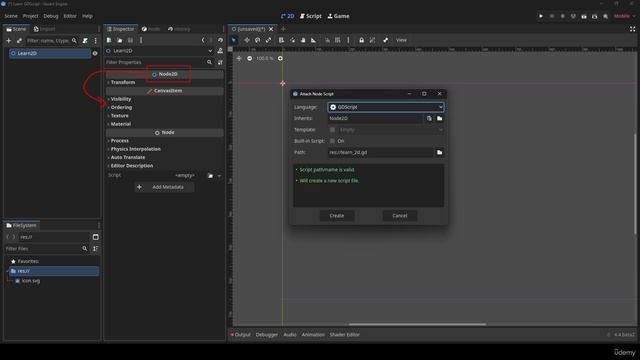Click the browse icon next to Inherits field

point(440,118)
